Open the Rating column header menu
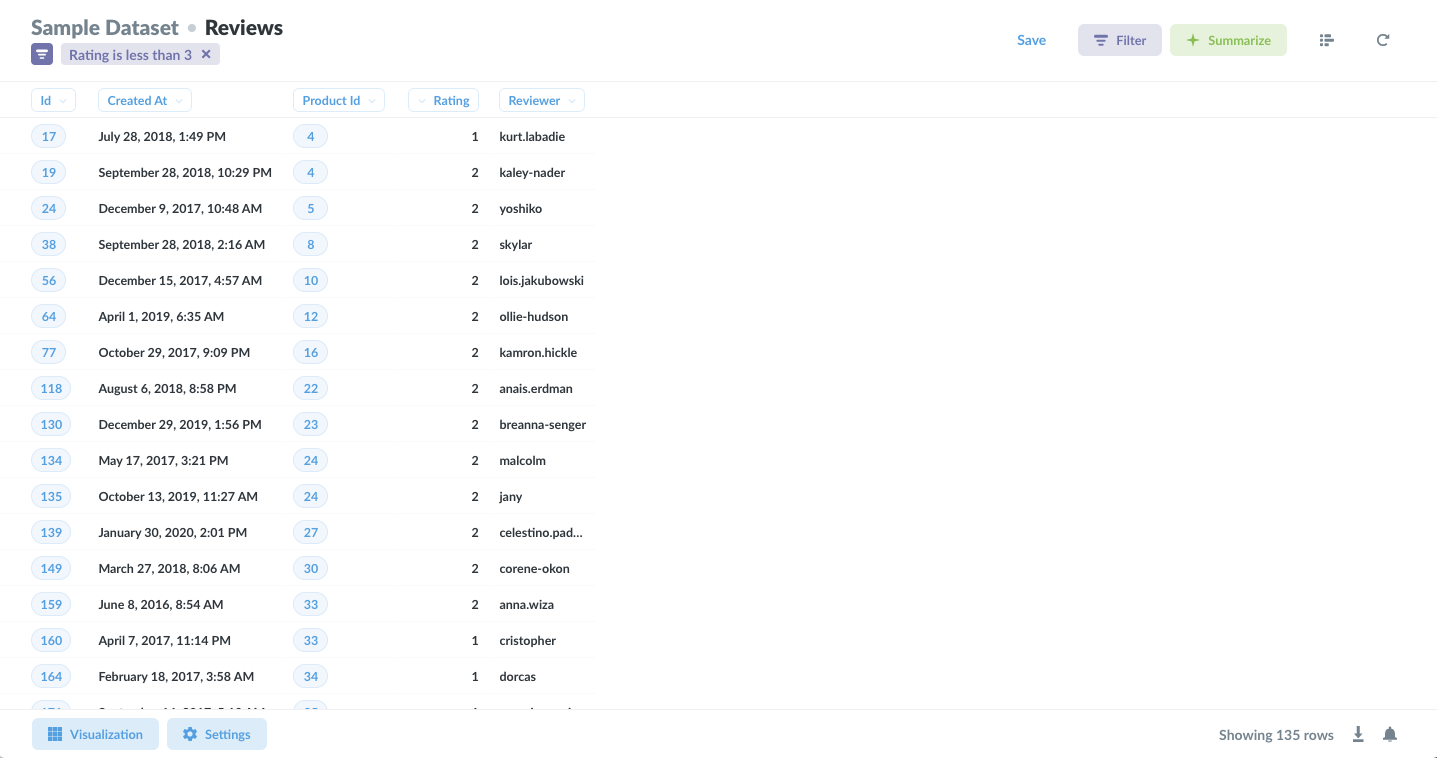This screenshot has height=758, width=1437. click(443, 100)
